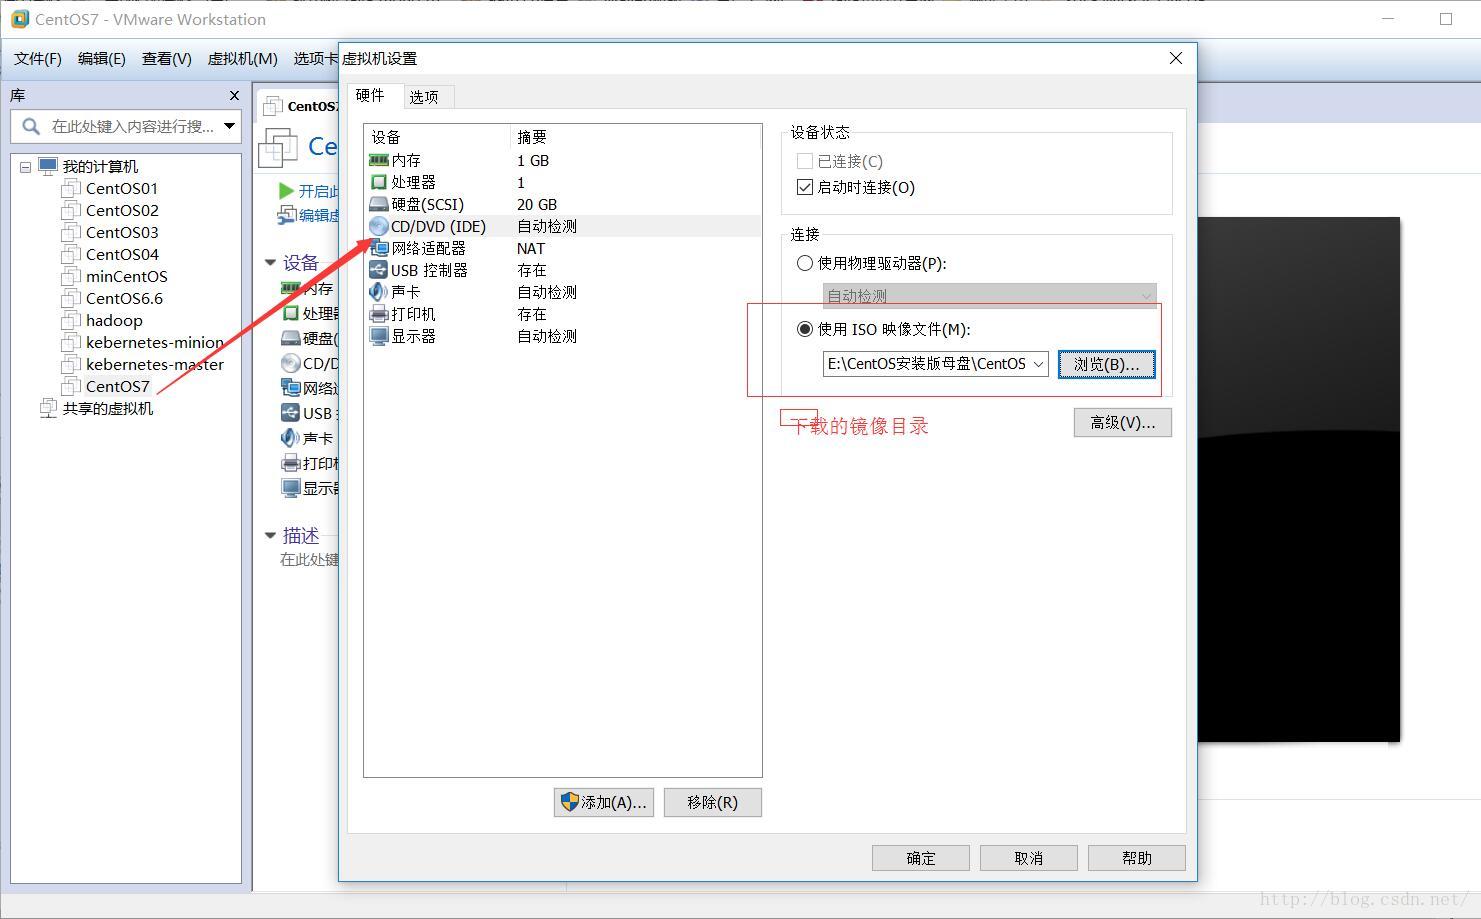Click the sound card icon in background device list
This screenshot has height=919, width=1481.
click(x=290, y=438)
